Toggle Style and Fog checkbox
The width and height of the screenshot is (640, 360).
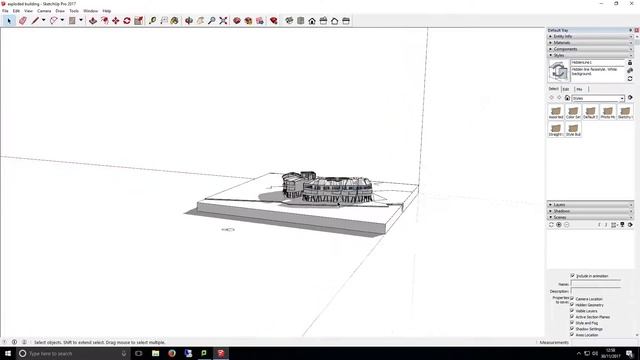pos(572,322)
